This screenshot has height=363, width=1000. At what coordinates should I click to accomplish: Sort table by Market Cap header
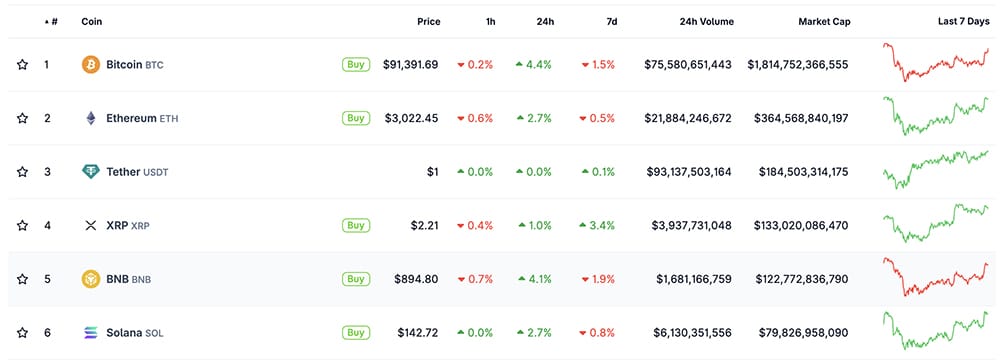coord(824,22)
